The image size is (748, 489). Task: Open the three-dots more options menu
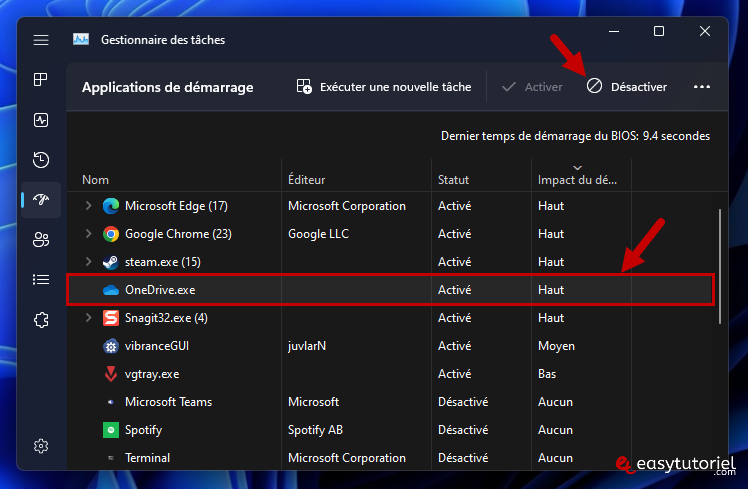click(702, 87)
